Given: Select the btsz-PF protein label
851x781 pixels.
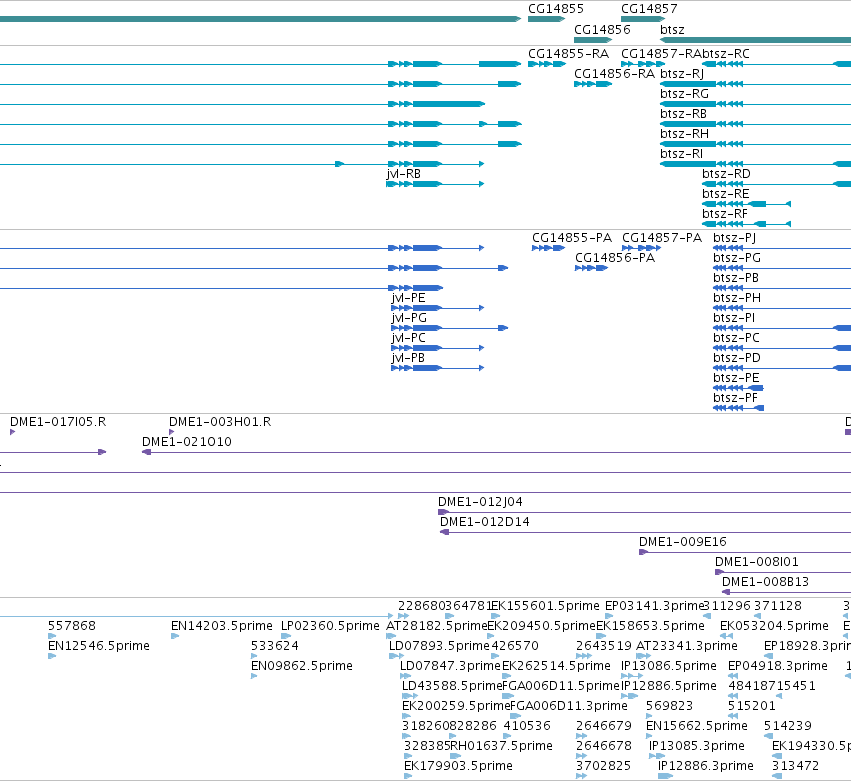Looking at the screenshot, I should pos(735,398).
